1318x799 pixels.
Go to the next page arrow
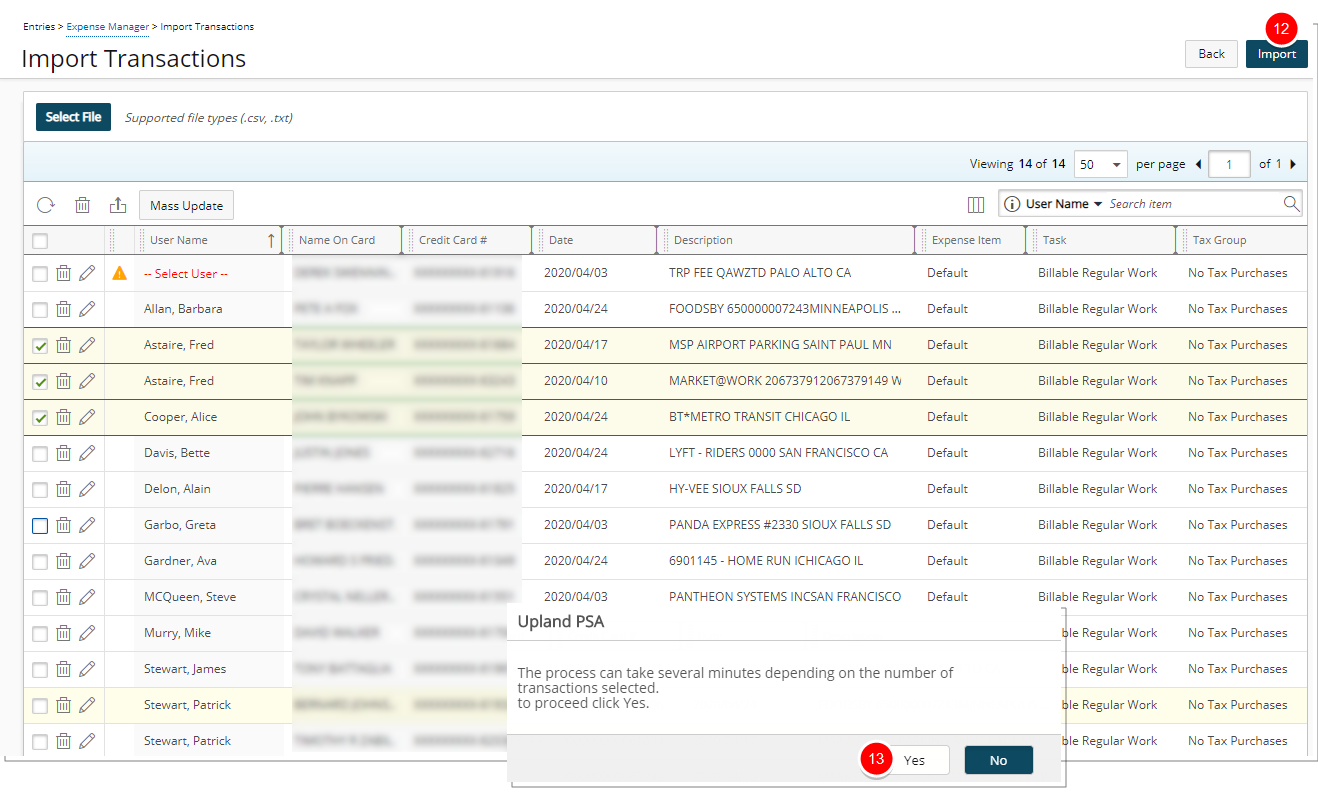pos(1293,164)
